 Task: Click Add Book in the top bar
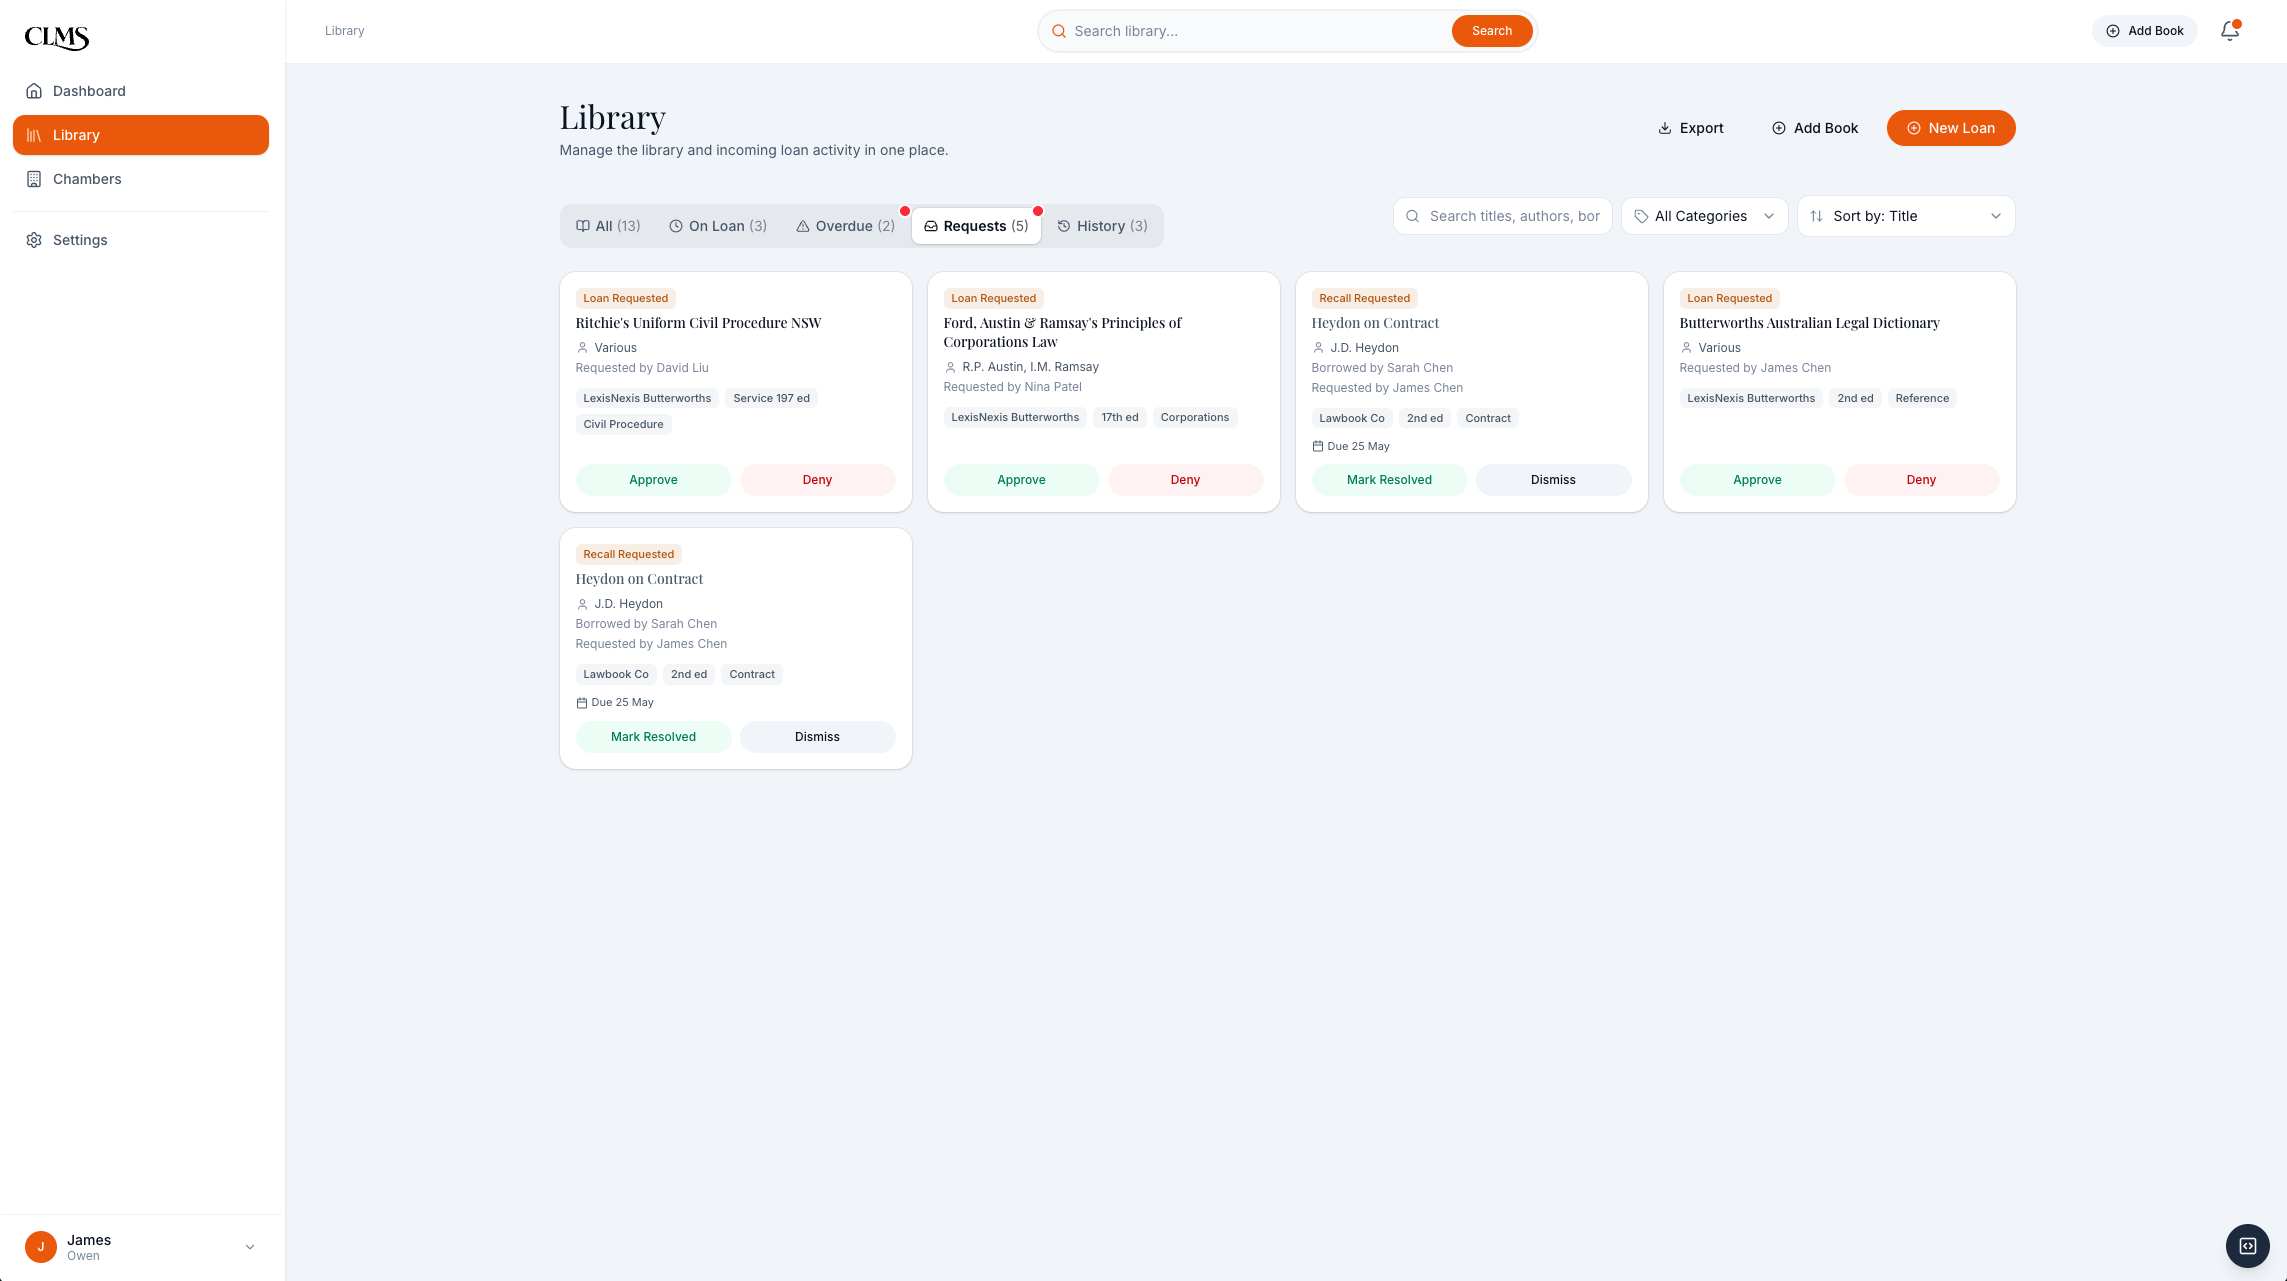pyautogui.click(x=2144, y=31)
